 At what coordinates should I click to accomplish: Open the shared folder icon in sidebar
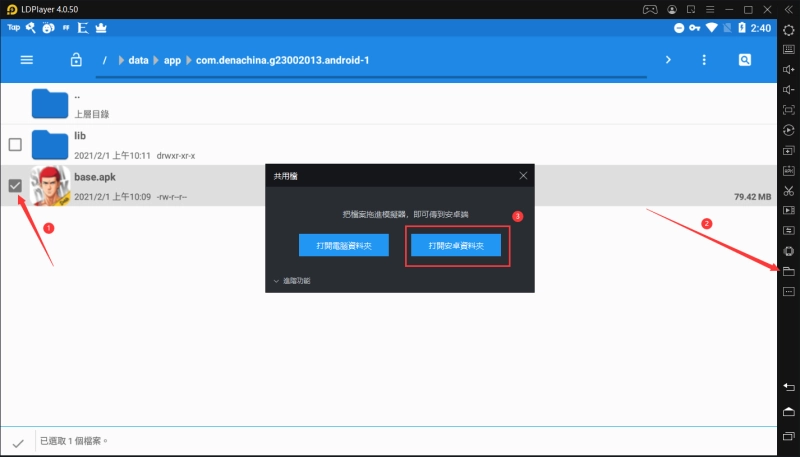[788, 271]
